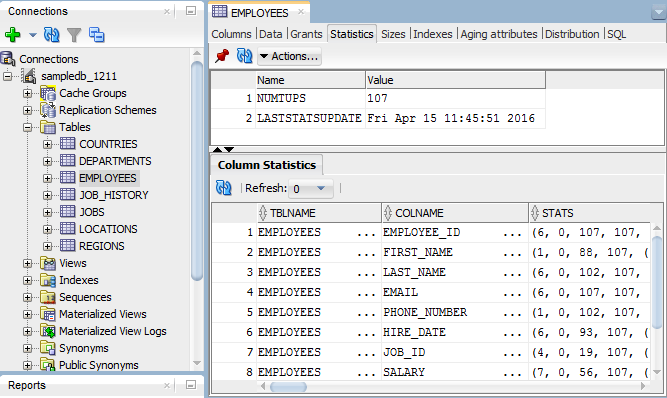The width and height of the screenshot is (667, 398).
Task: Select the LOCATIONS table in tree
Action: click(x=108, y=229)
